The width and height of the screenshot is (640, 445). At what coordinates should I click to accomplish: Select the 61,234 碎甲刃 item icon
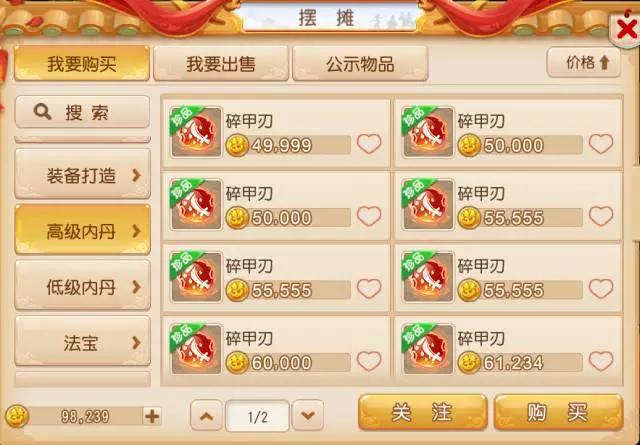(x=428, y=349)
